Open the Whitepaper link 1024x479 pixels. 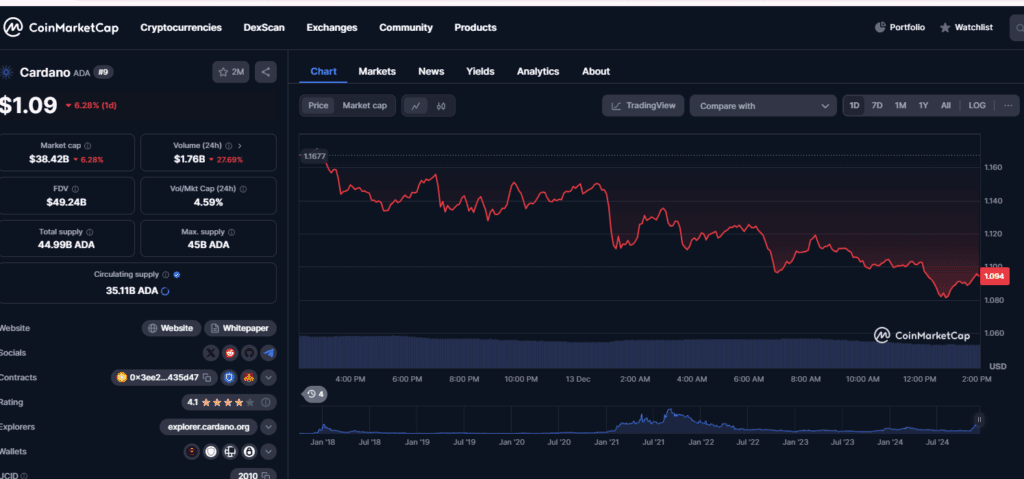point(240,328)
